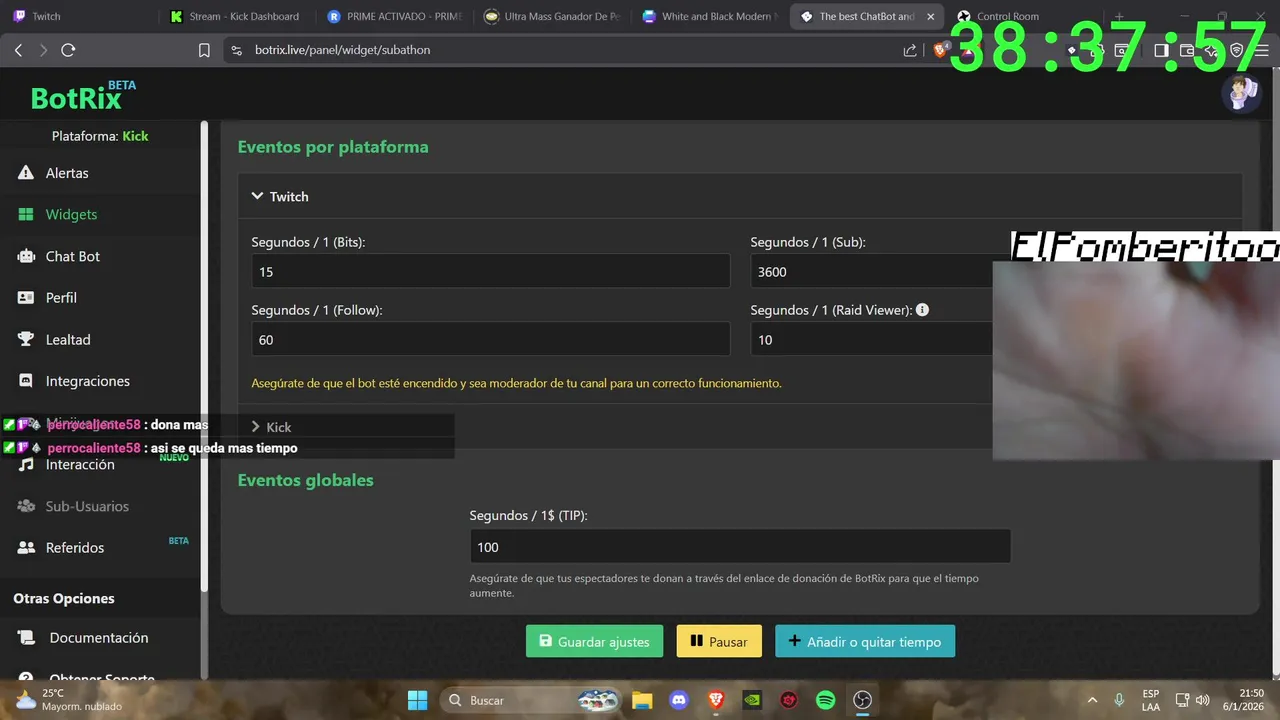Open the user avatar in top right

click(1240, 94)
